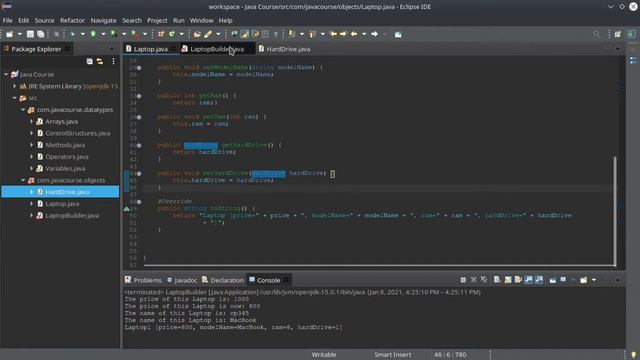Screen dimensions: 640x360
Task: Collapse the src folder node
Action: [x=15, y=98]
